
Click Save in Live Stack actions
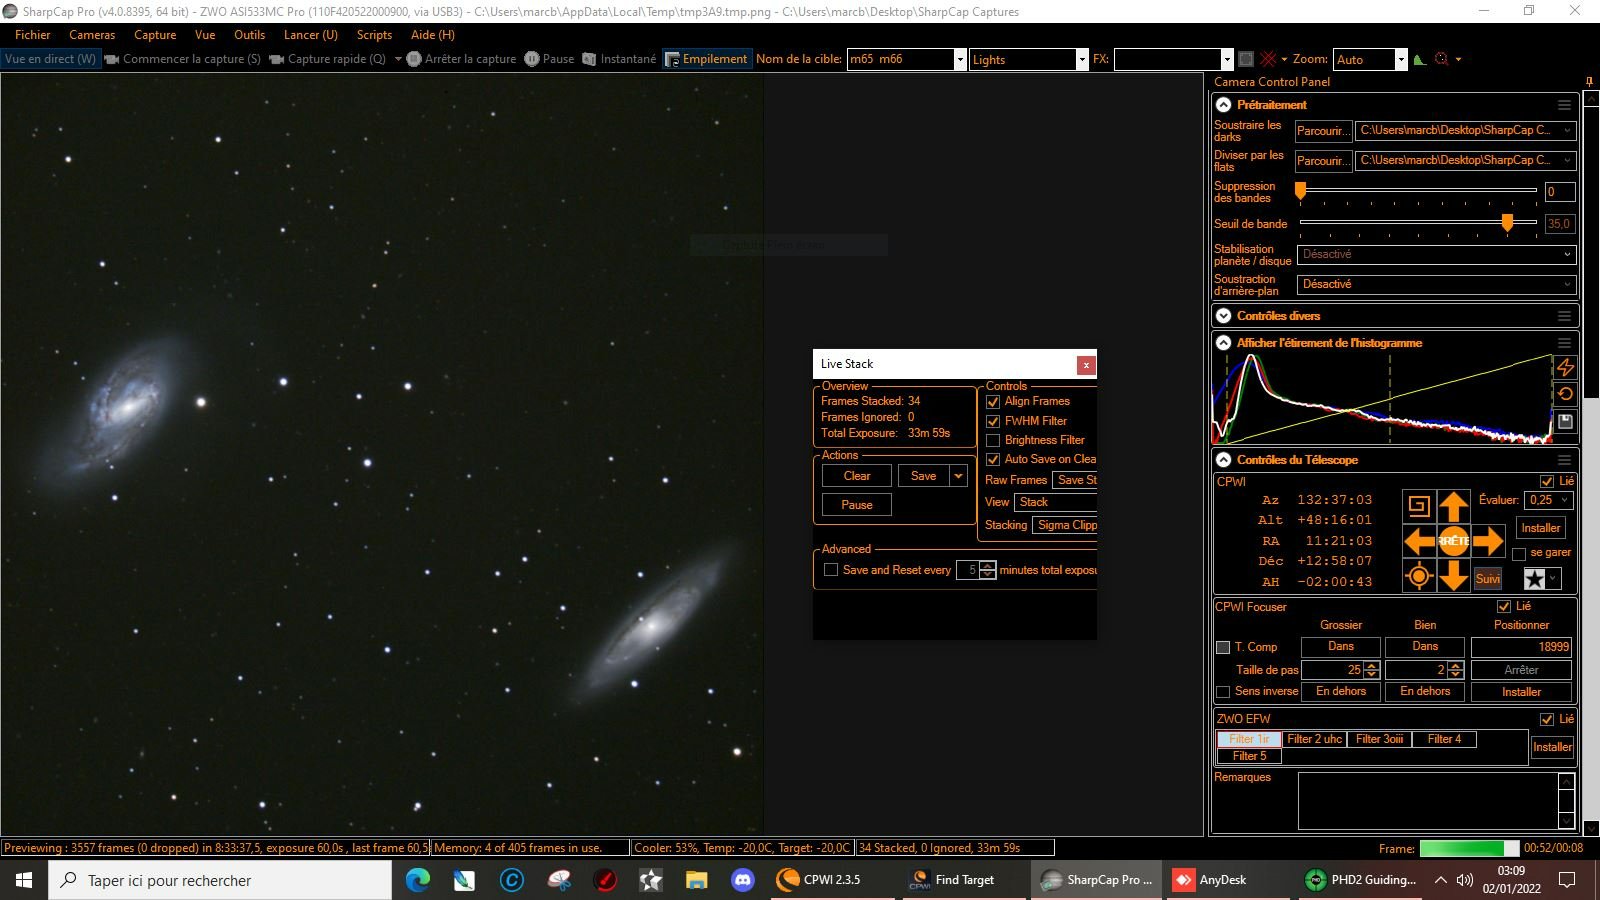pos(924,476)
